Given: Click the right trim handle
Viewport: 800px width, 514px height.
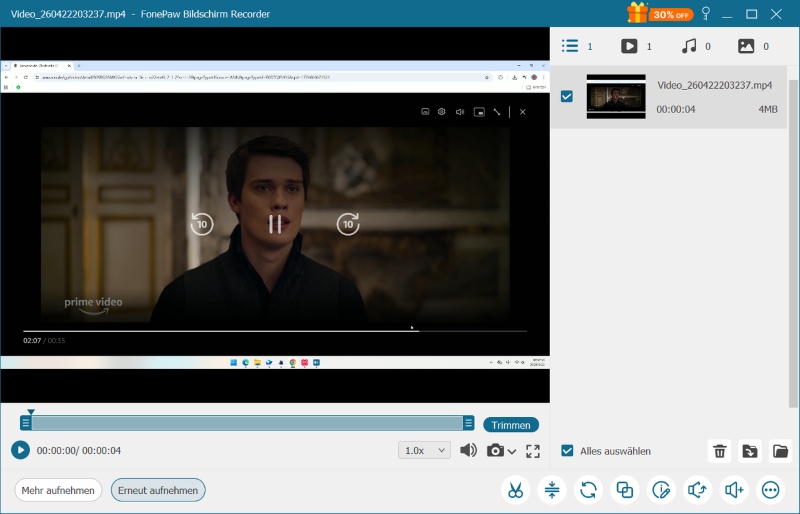Looking at the screenshot, I should coord(468,423).
